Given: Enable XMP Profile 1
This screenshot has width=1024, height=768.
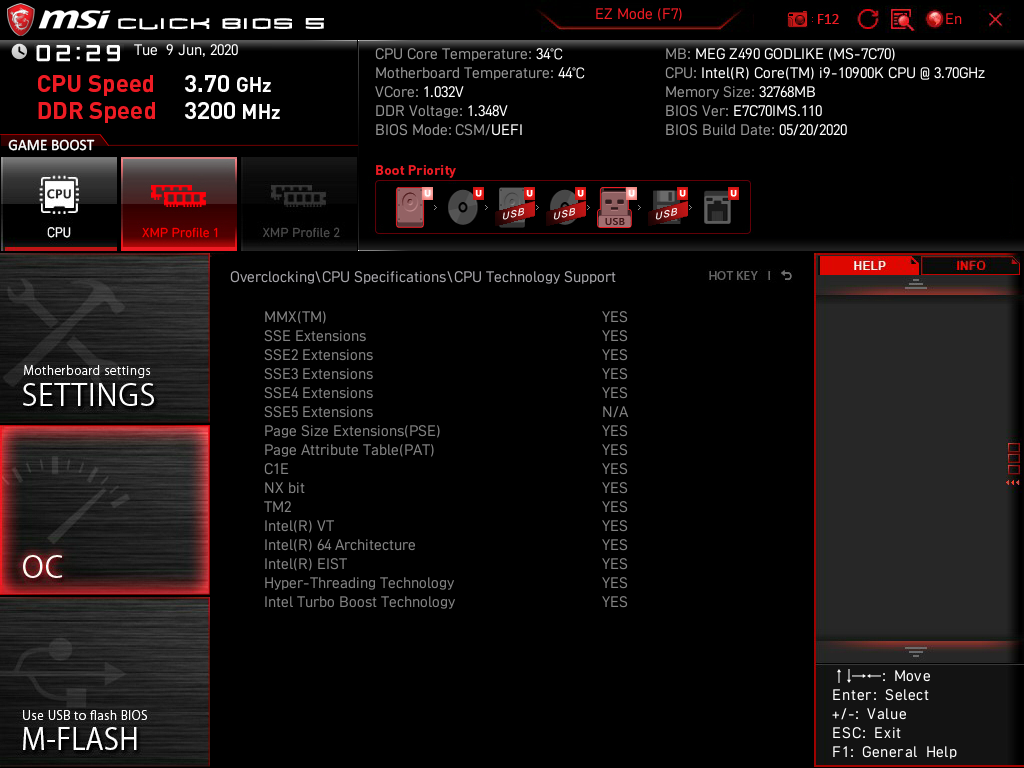Looking at the screenshot, I should click(x=179, y=204).
